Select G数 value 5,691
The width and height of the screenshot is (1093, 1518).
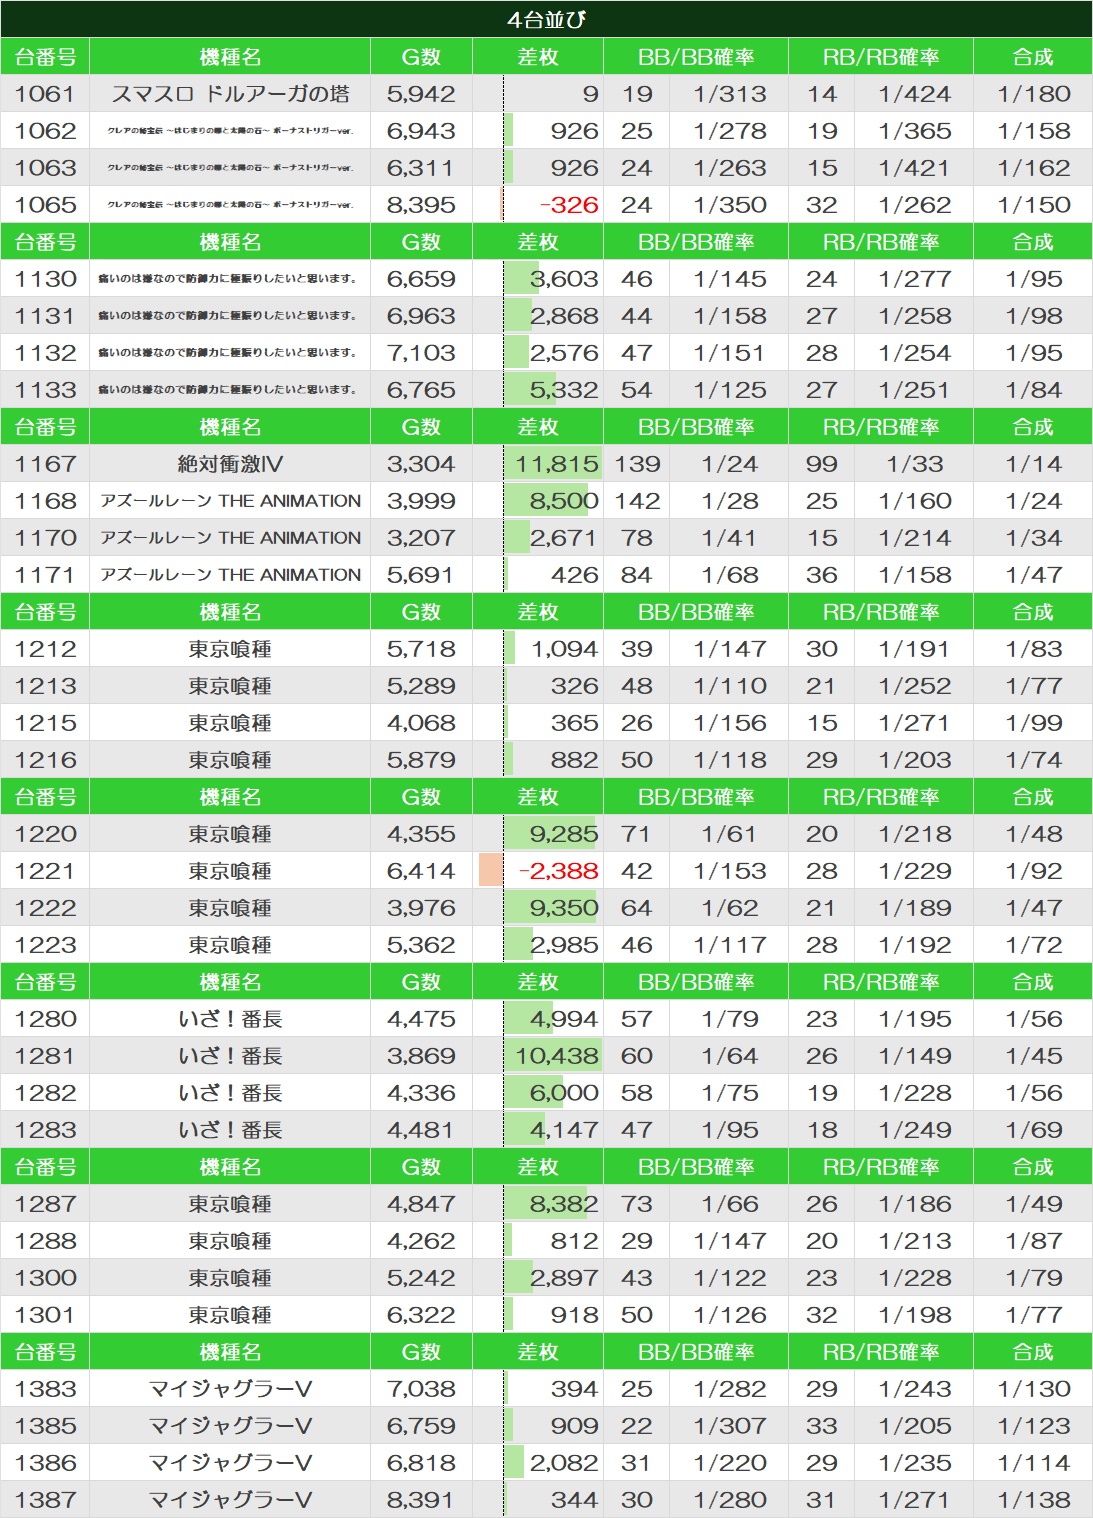(x=421, y=575)
